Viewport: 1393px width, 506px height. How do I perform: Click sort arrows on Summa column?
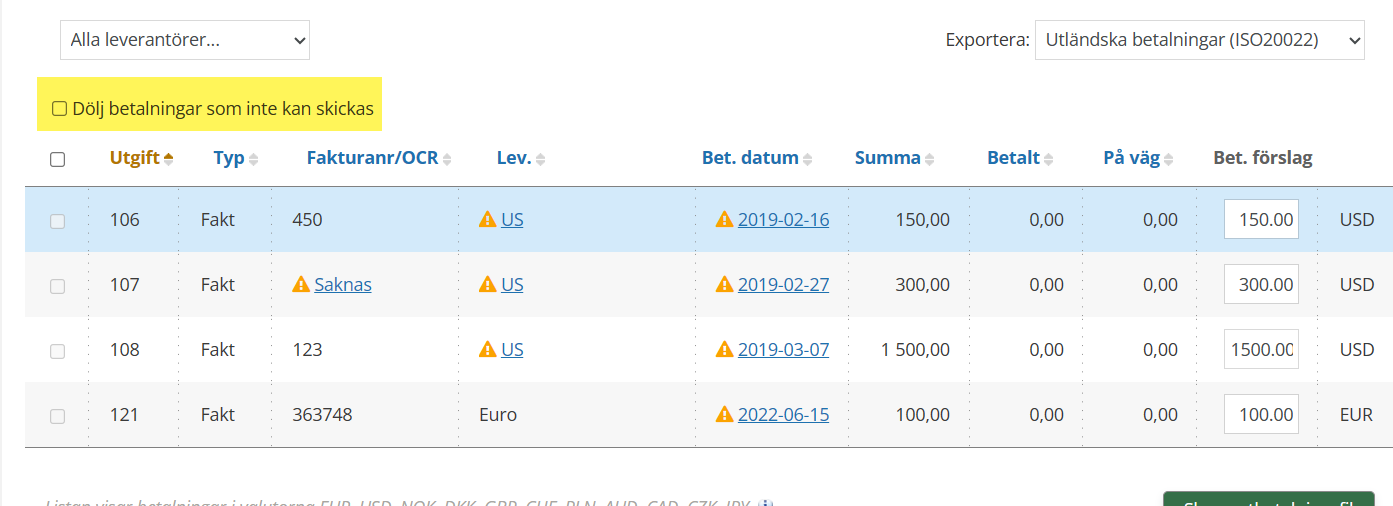(x=930, y=159)
